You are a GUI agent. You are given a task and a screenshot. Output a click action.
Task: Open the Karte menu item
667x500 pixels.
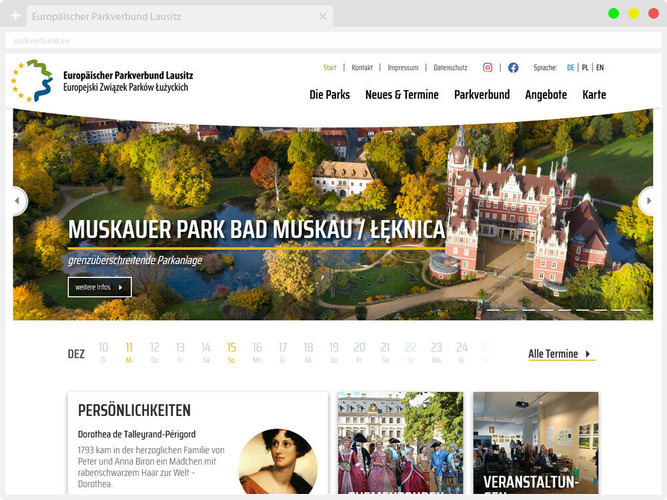(594, 95)
